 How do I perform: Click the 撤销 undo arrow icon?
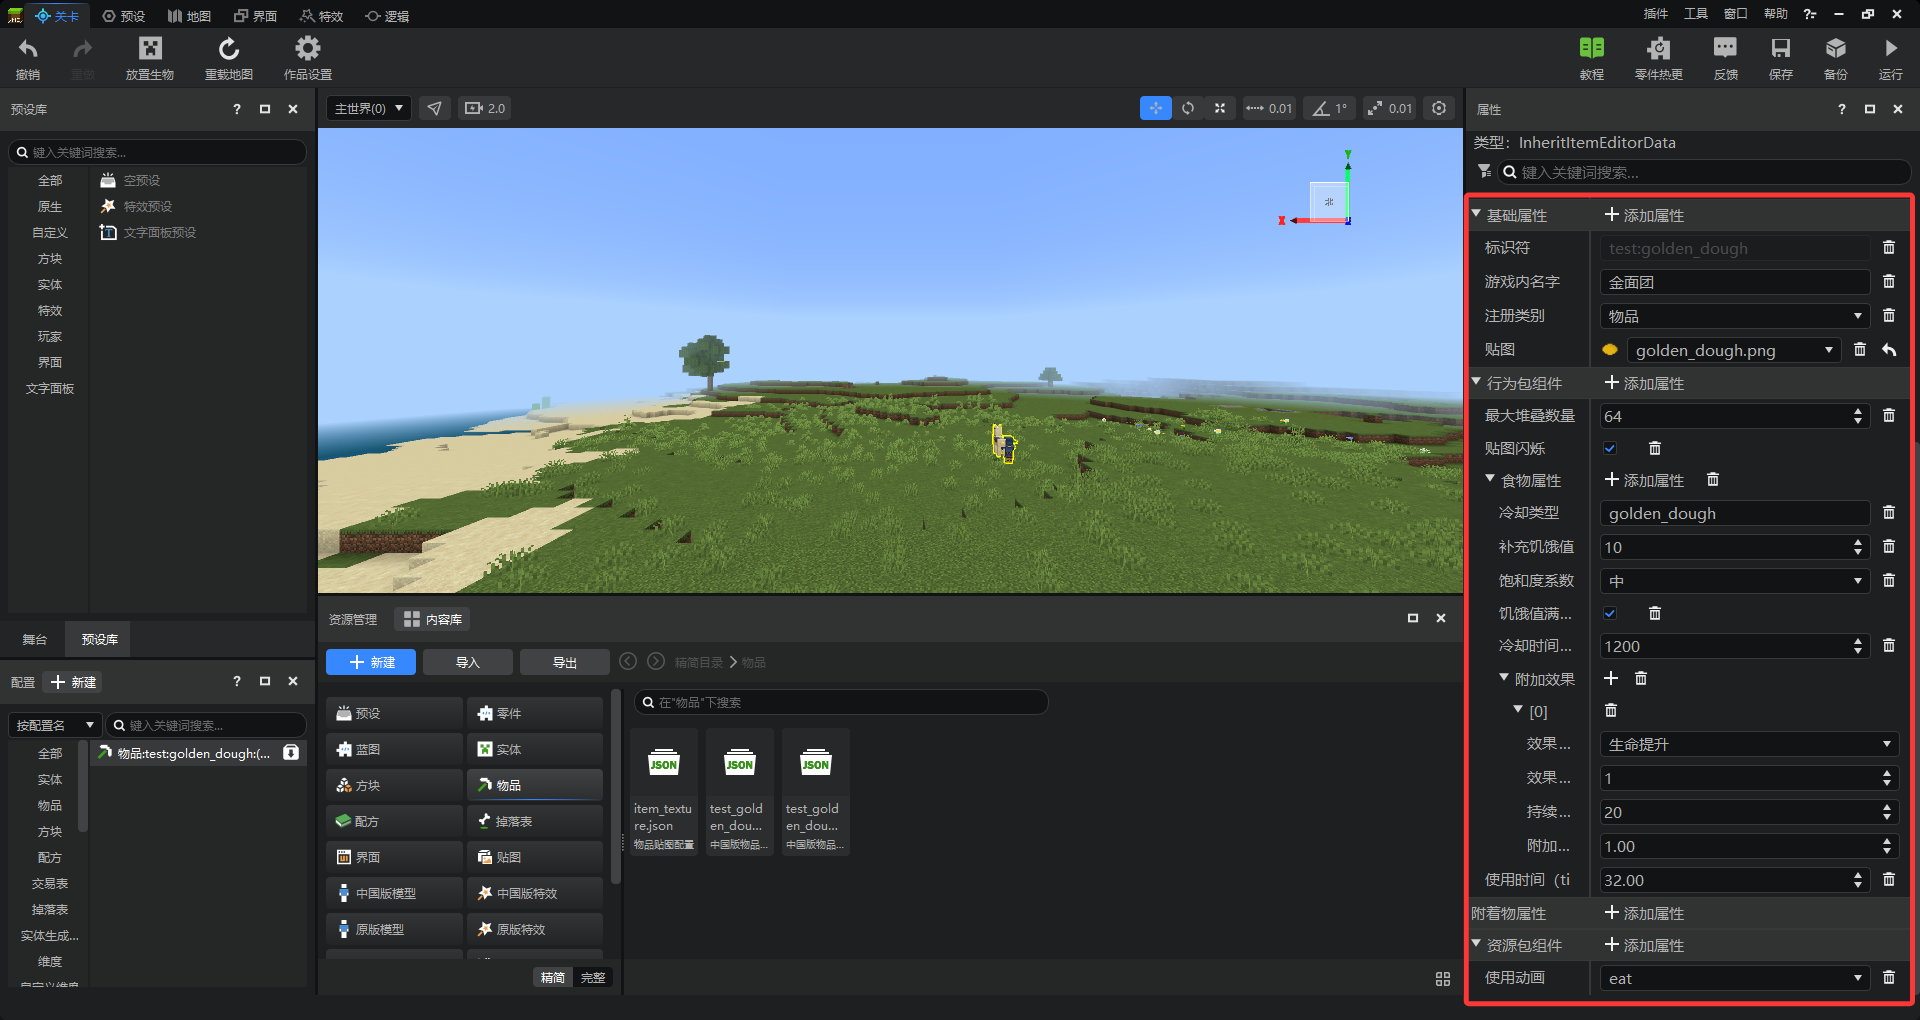coord(28,49)
